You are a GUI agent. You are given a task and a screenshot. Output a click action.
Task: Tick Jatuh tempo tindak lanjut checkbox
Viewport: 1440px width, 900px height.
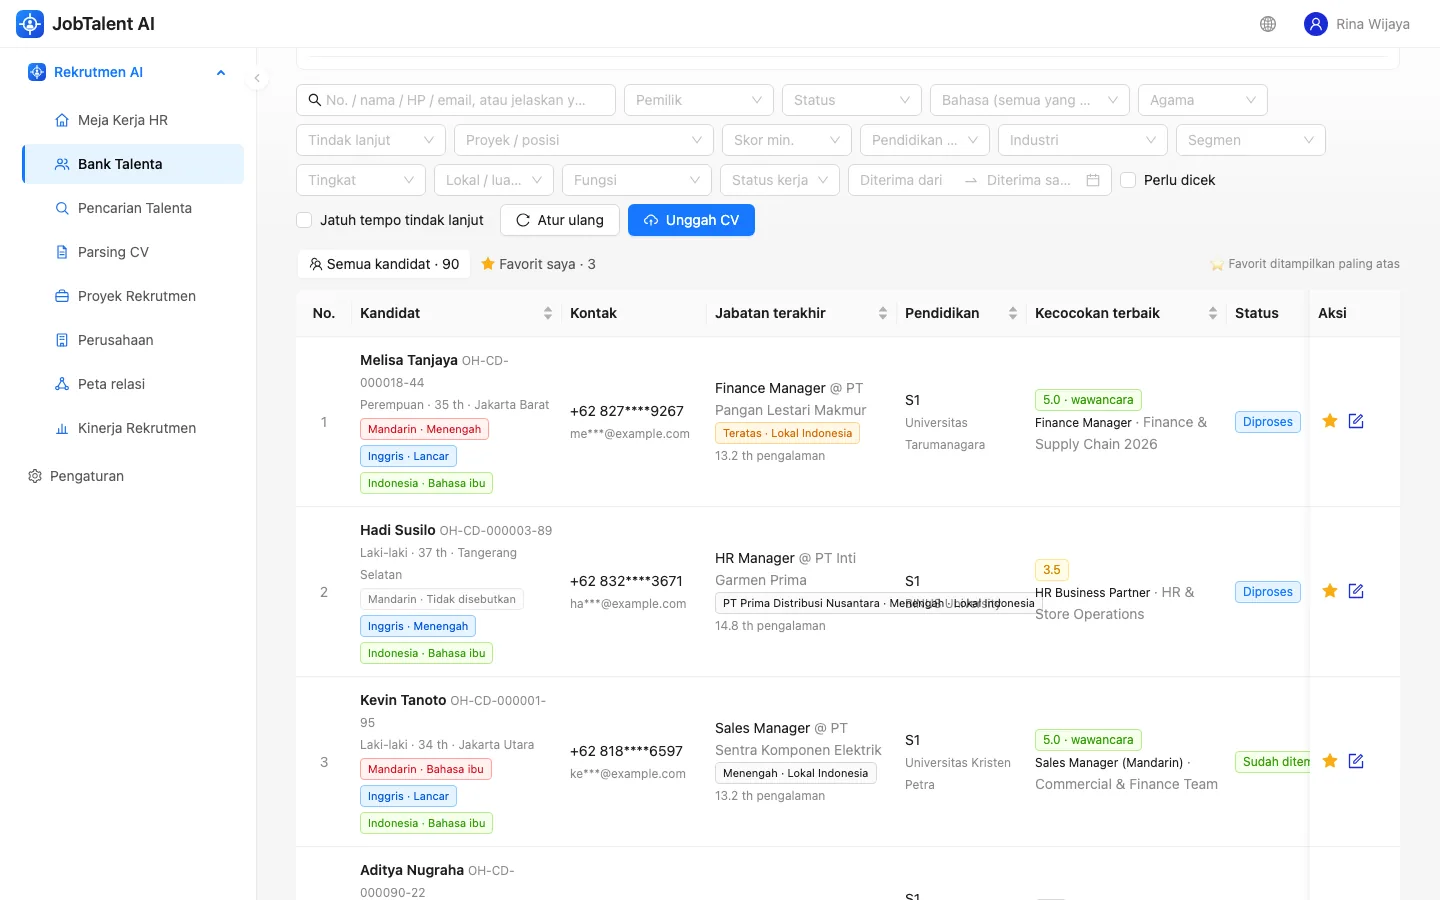pos(304,220)
